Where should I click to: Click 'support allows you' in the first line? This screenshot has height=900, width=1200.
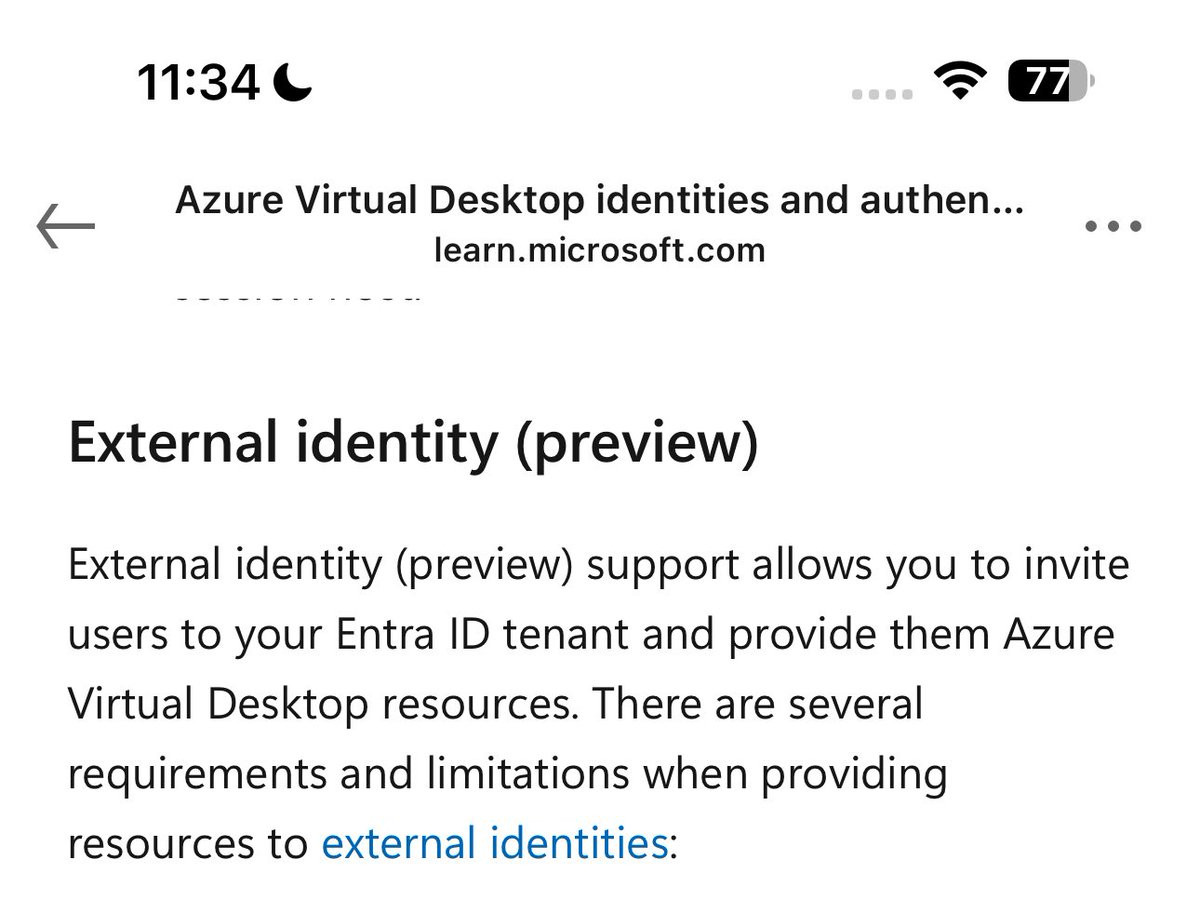pyautogui.click(x=770, y=564)
